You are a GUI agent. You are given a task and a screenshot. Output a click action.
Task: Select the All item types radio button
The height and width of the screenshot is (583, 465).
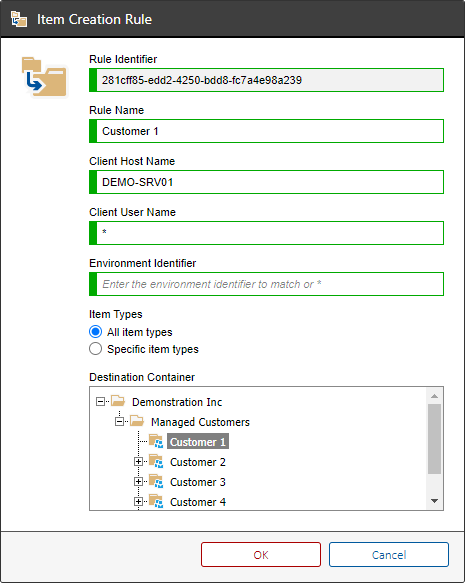96,331
